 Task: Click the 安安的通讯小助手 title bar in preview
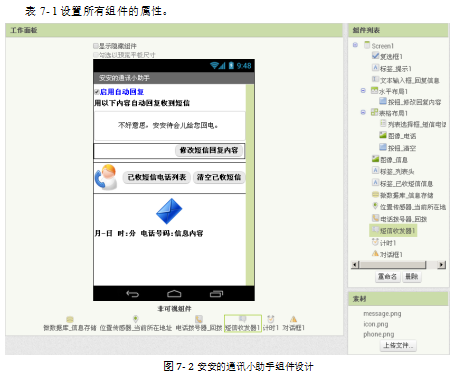tap(174, 78)
